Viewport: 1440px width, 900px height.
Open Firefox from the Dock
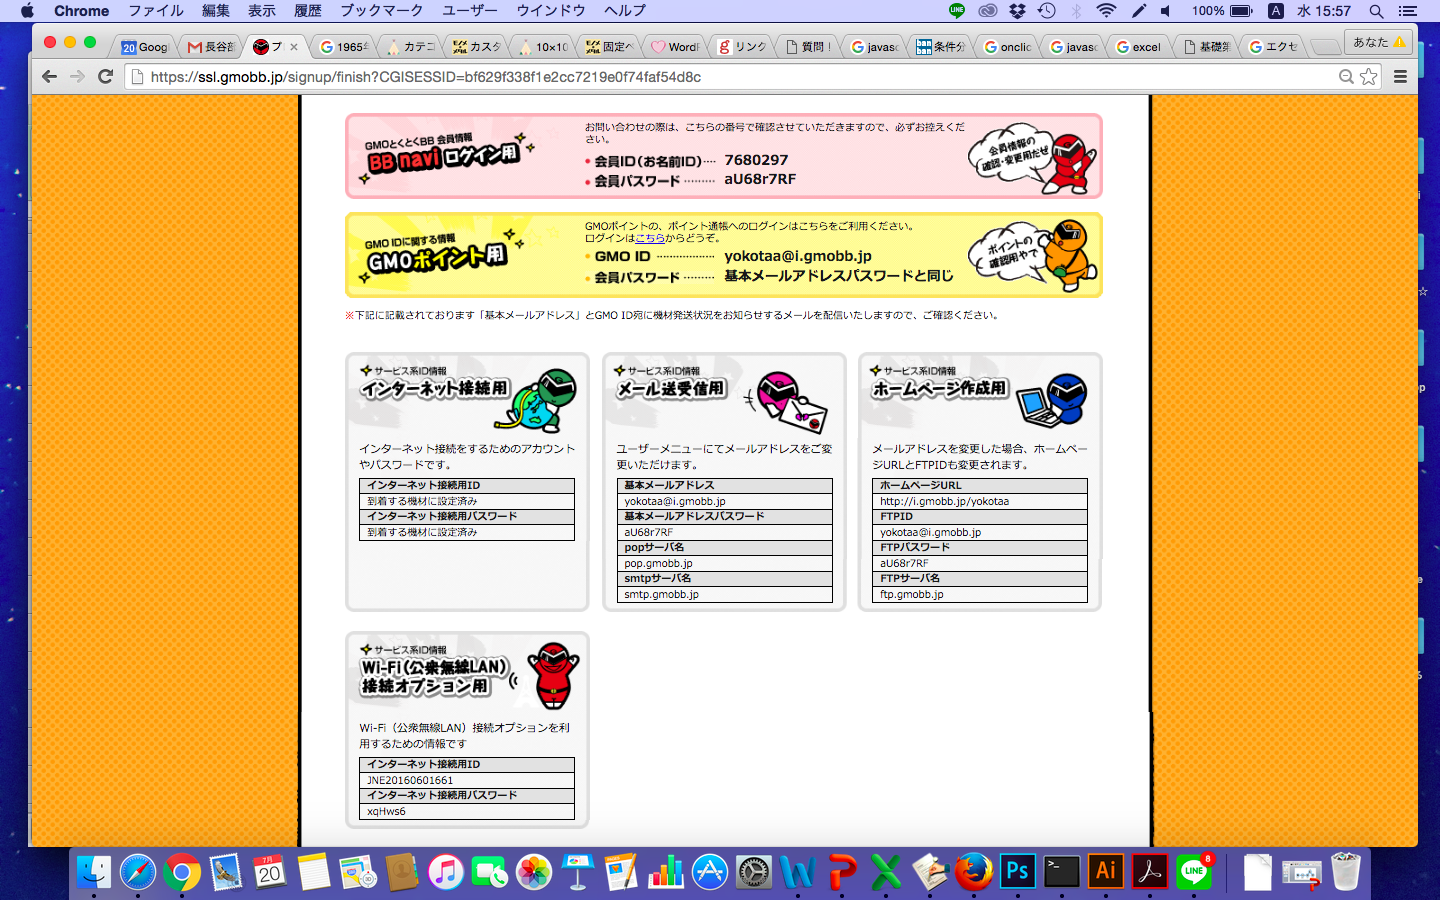[x=973, y=871]
